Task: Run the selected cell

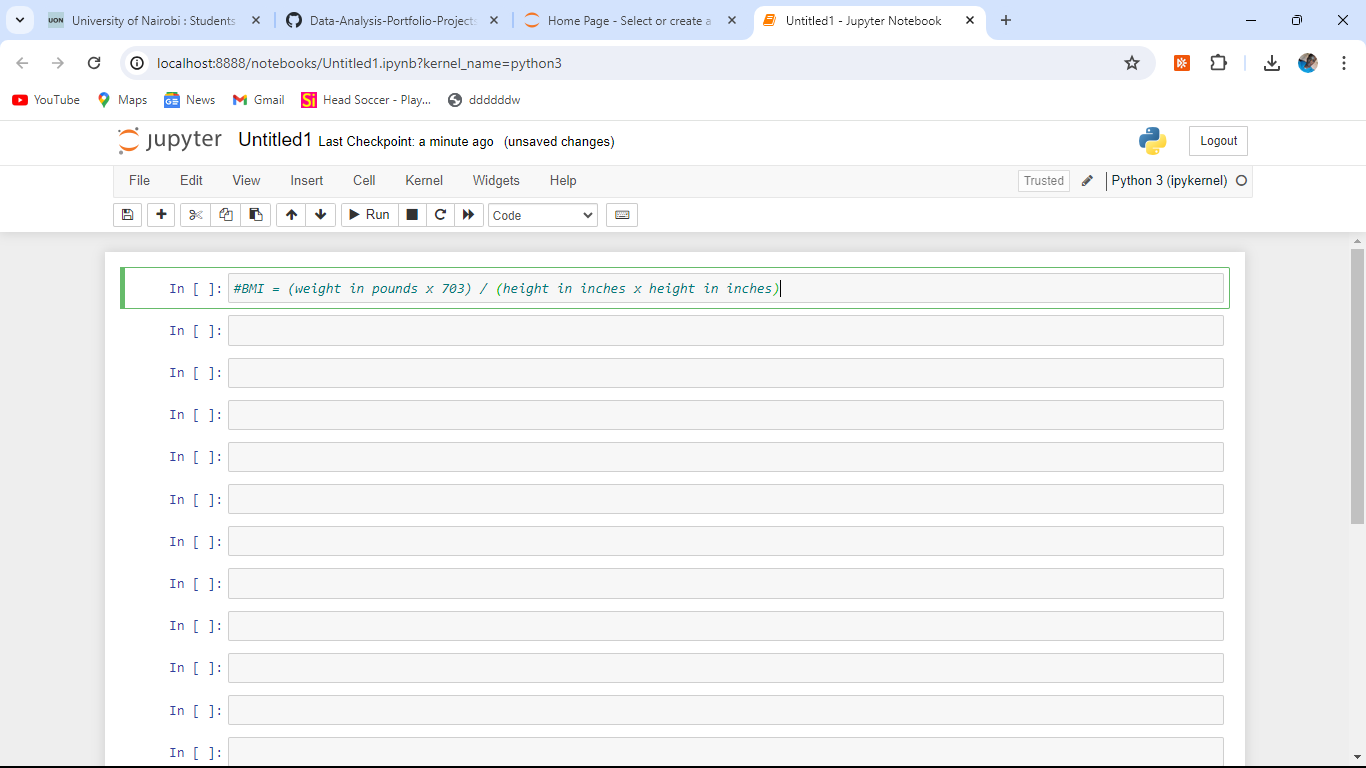Action: [x=369, y=215]
